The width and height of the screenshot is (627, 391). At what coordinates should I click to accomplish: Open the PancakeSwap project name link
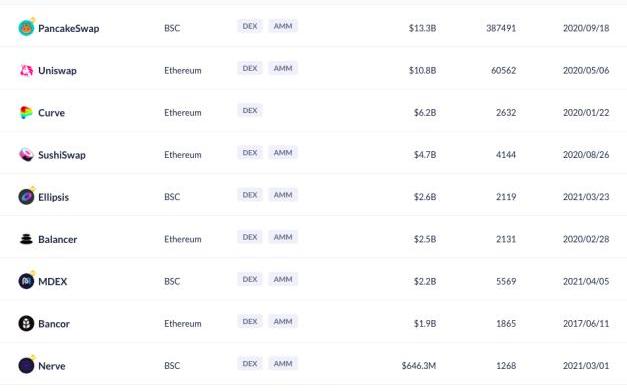(x=69, y=28)
